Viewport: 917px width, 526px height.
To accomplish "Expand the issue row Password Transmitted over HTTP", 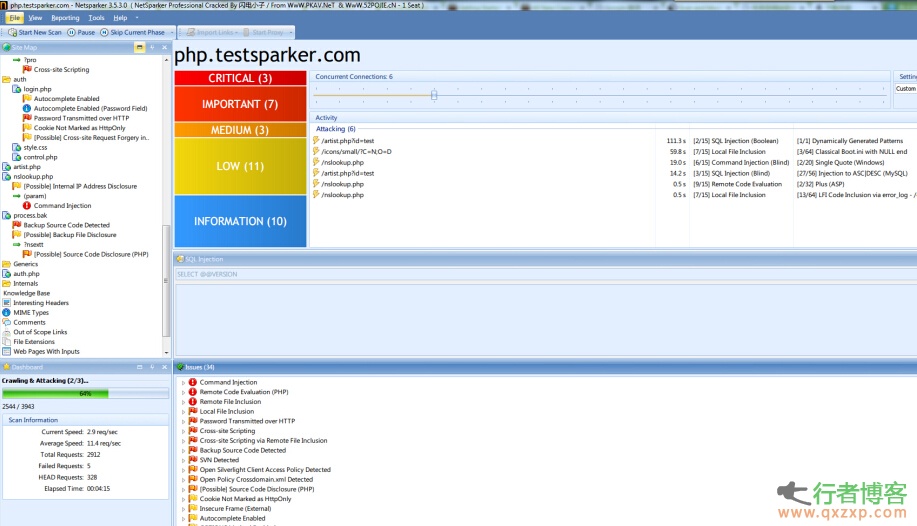I will [183, 421].
